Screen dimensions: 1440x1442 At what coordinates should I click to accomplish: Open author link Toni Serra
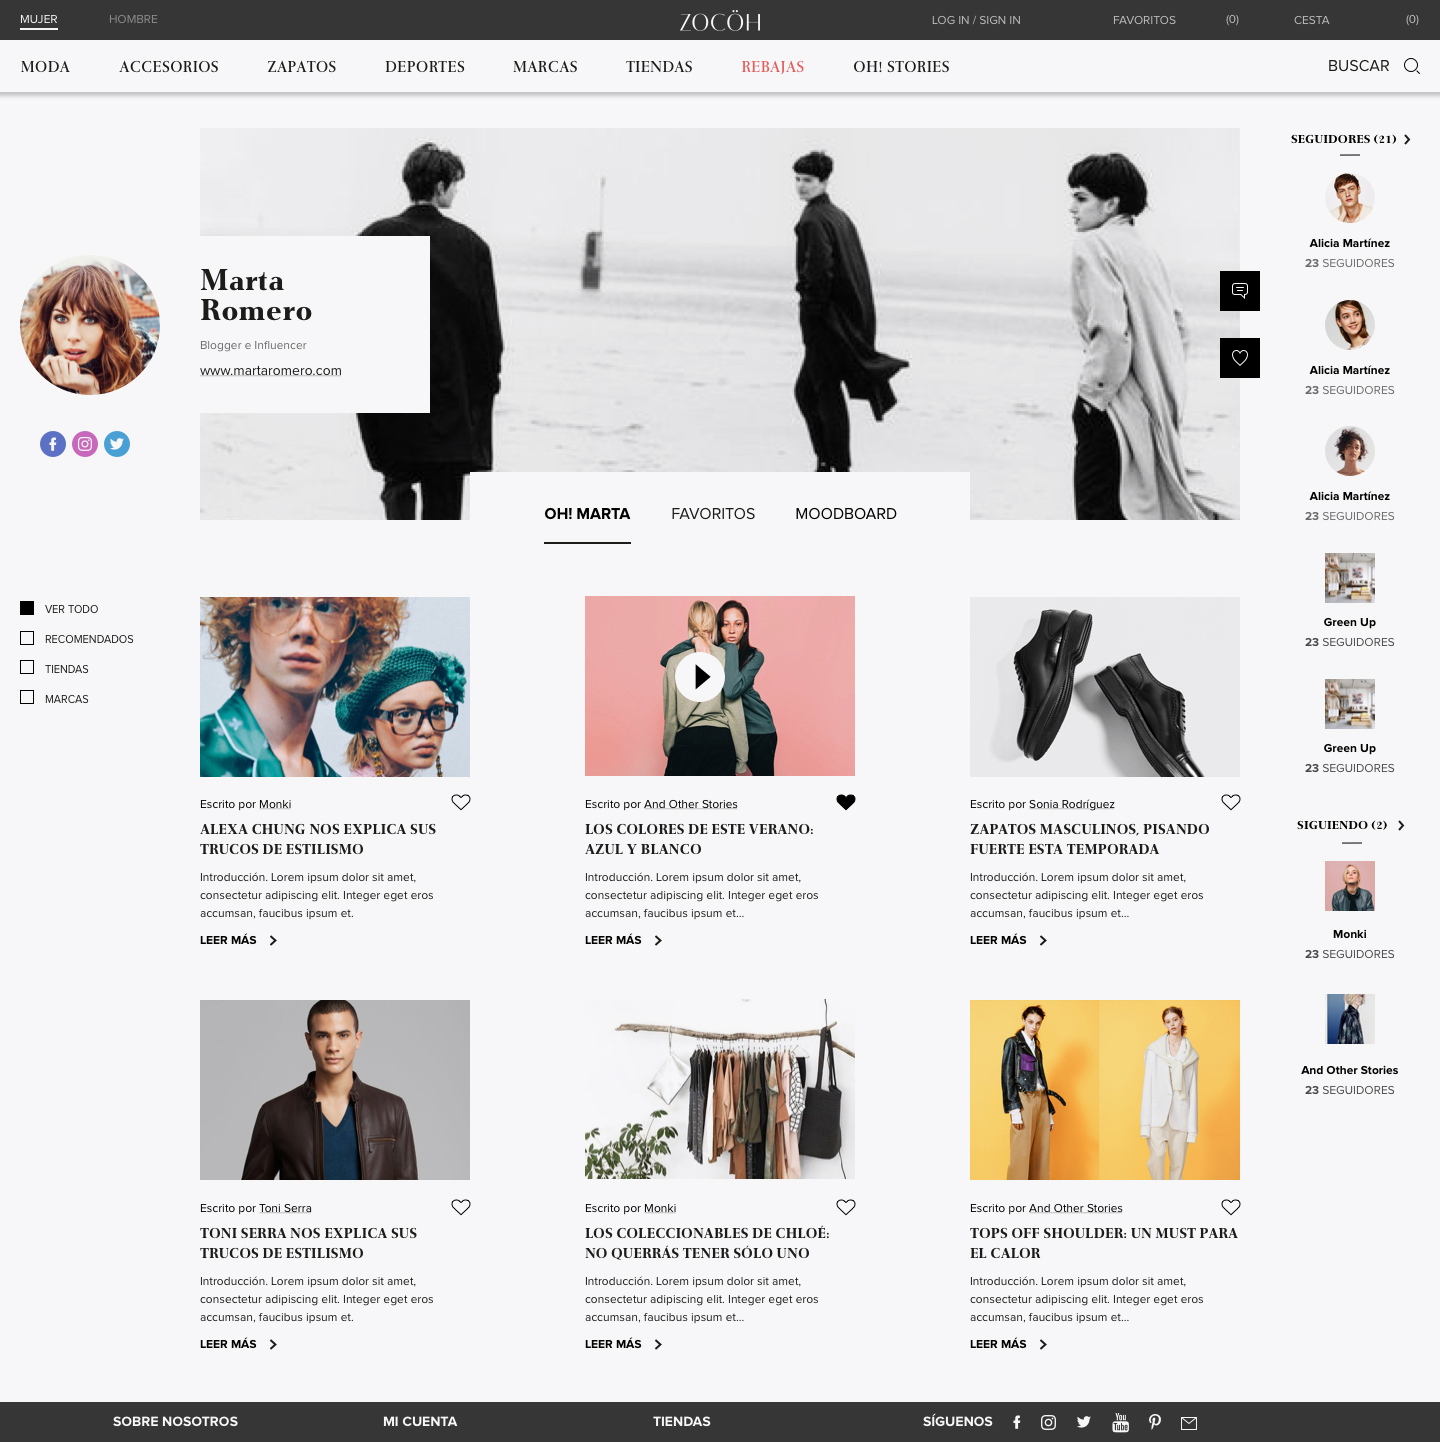point(285,1208)
